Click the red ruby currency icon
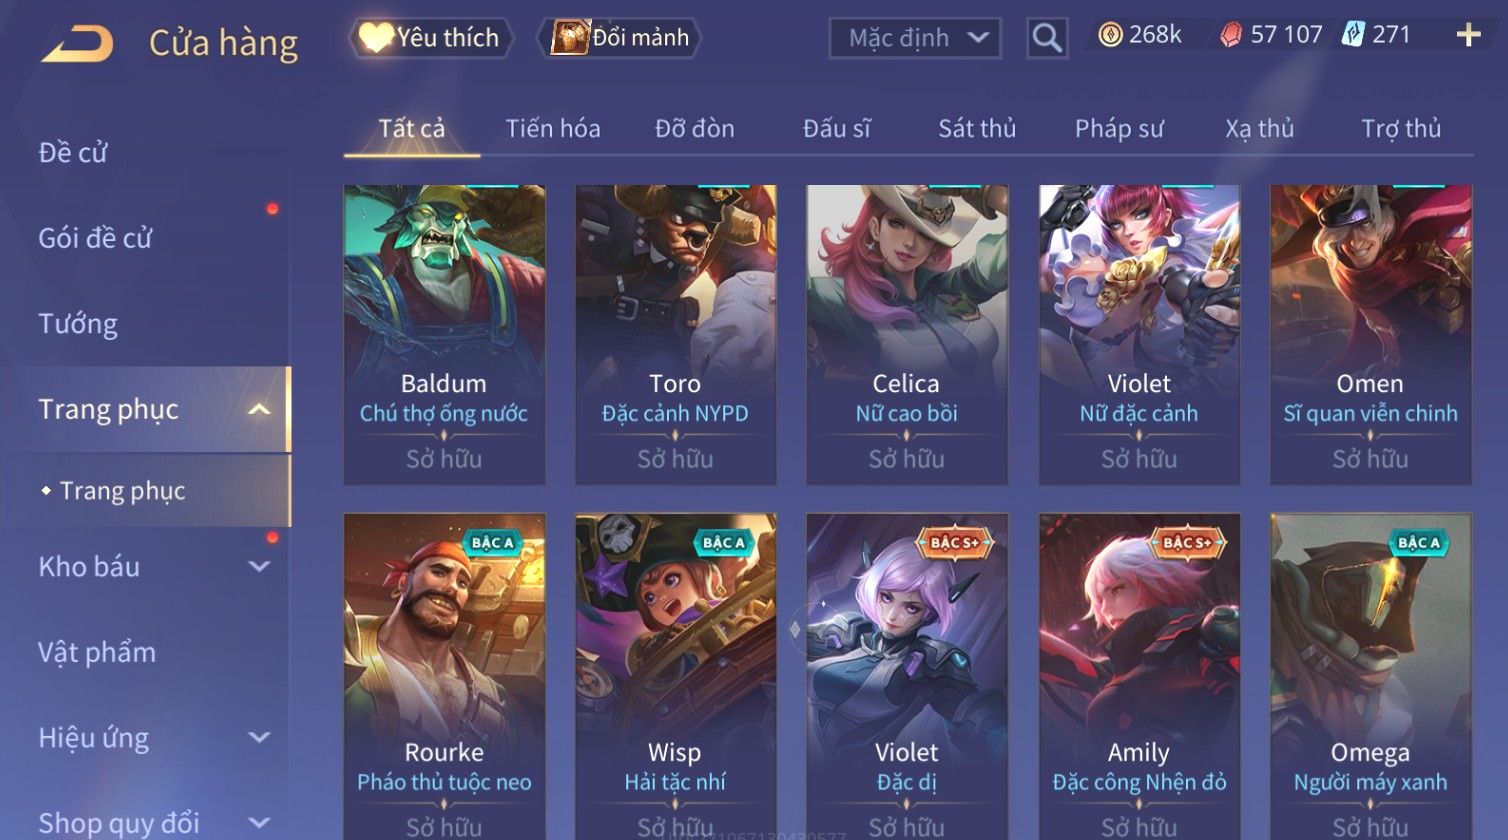 coord(1231,36)
